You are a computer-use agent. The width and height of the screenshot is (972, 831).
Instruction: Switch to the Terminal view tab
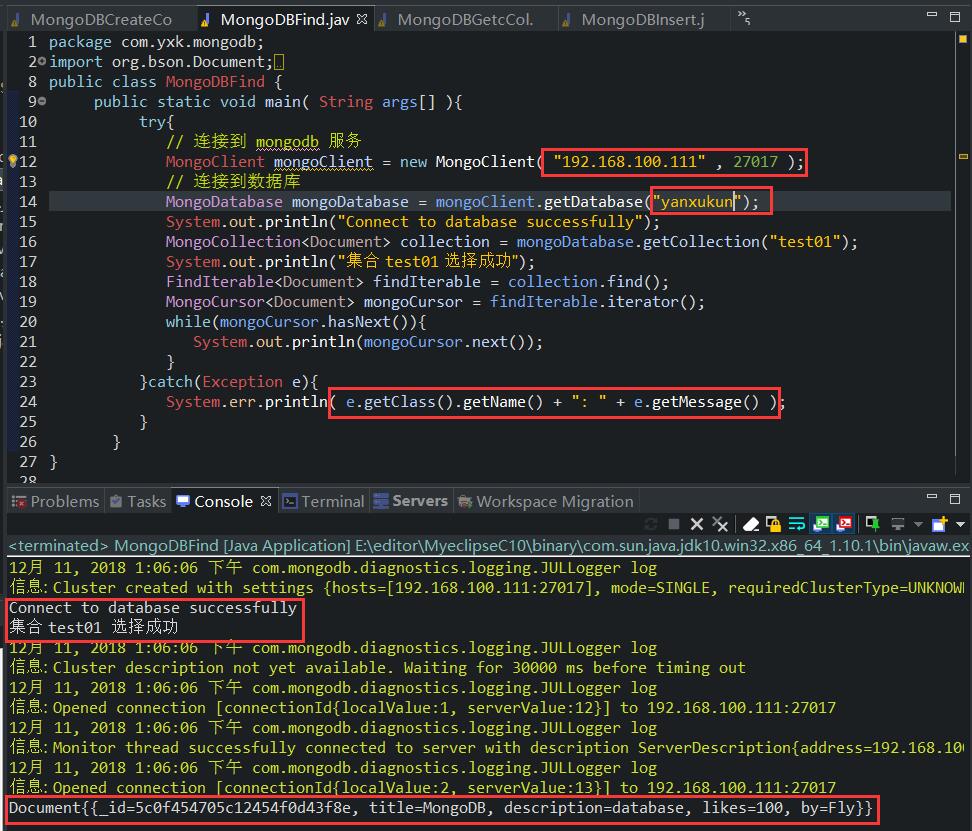[x=324, y=501]
